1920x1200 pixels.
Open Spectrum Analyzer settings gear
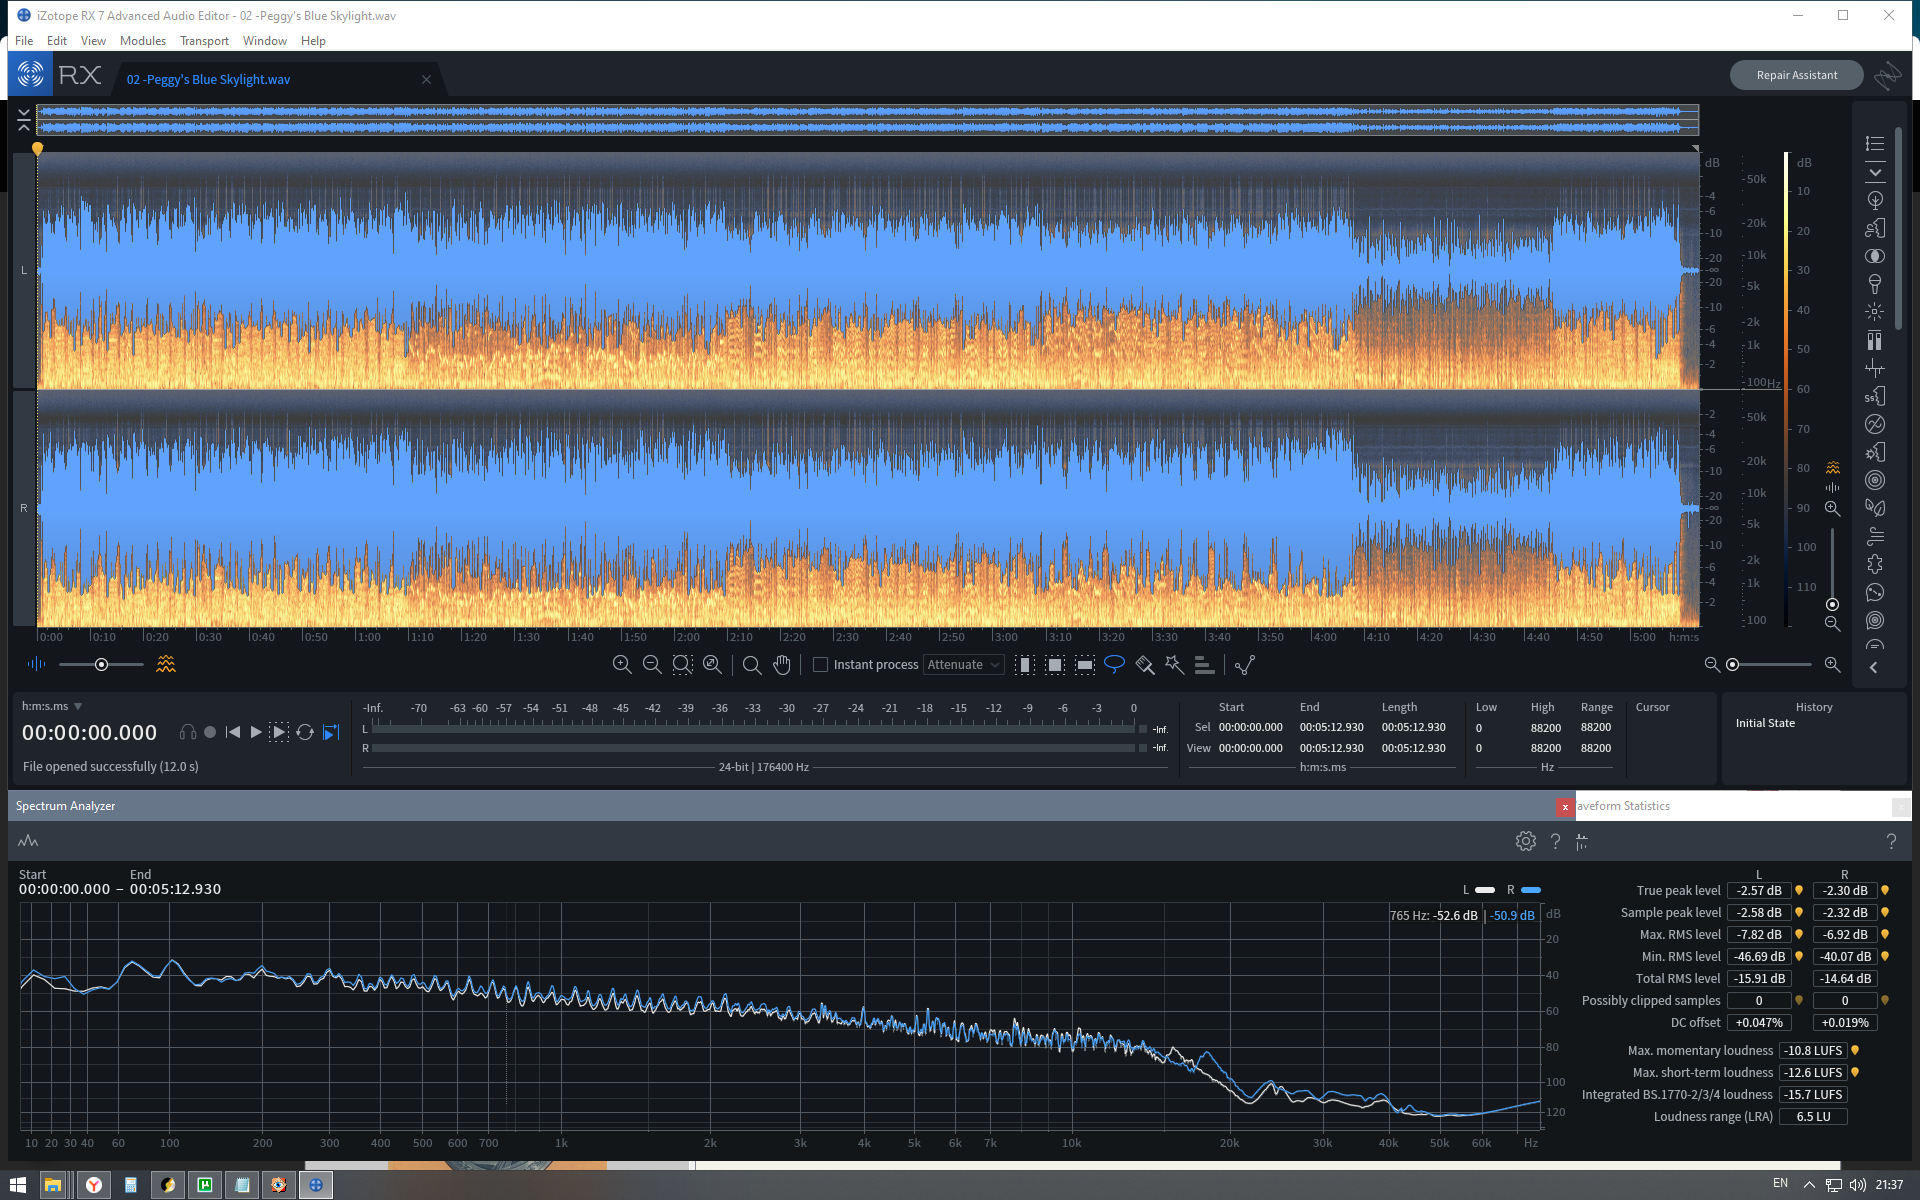(x=1525, y=841)
